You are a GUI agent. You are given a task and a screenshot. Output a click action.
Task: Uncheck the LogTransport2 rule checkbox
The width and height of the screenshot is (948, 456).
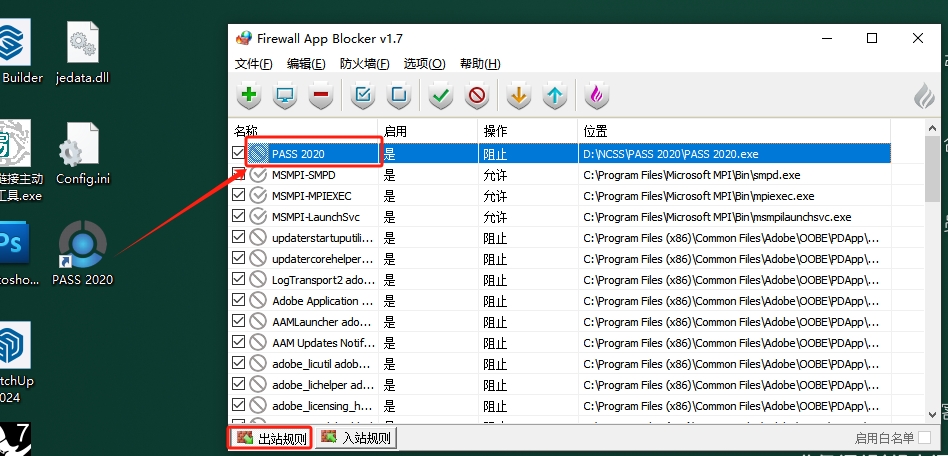click(x=239, y=279)
